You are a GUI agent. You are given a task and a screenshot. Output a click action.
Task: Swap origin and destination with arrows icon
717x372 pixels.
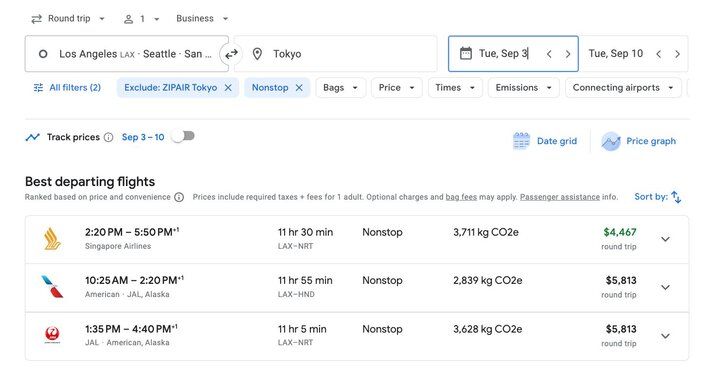(x=231, y=54)
